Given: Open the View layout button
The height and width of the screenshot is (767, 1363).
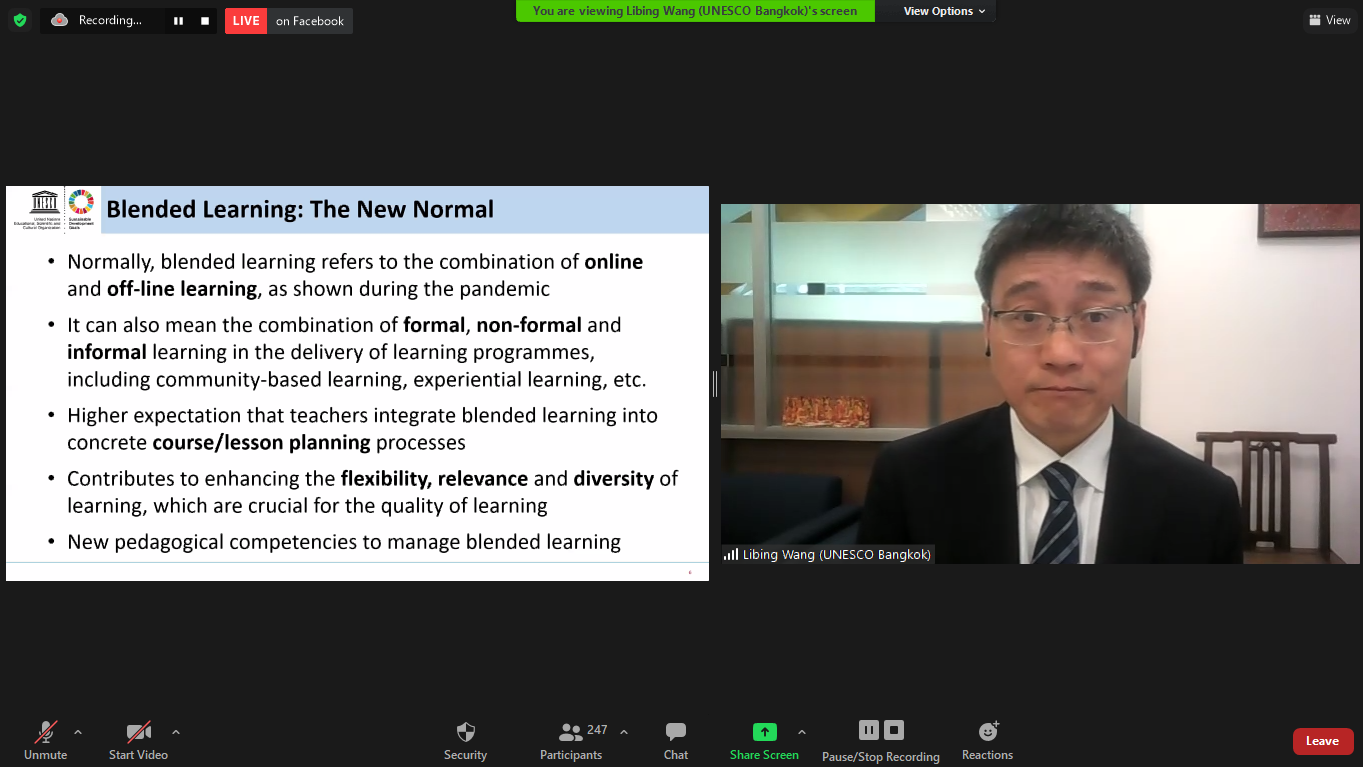Looking at the screenshot, I should 1329,20.
